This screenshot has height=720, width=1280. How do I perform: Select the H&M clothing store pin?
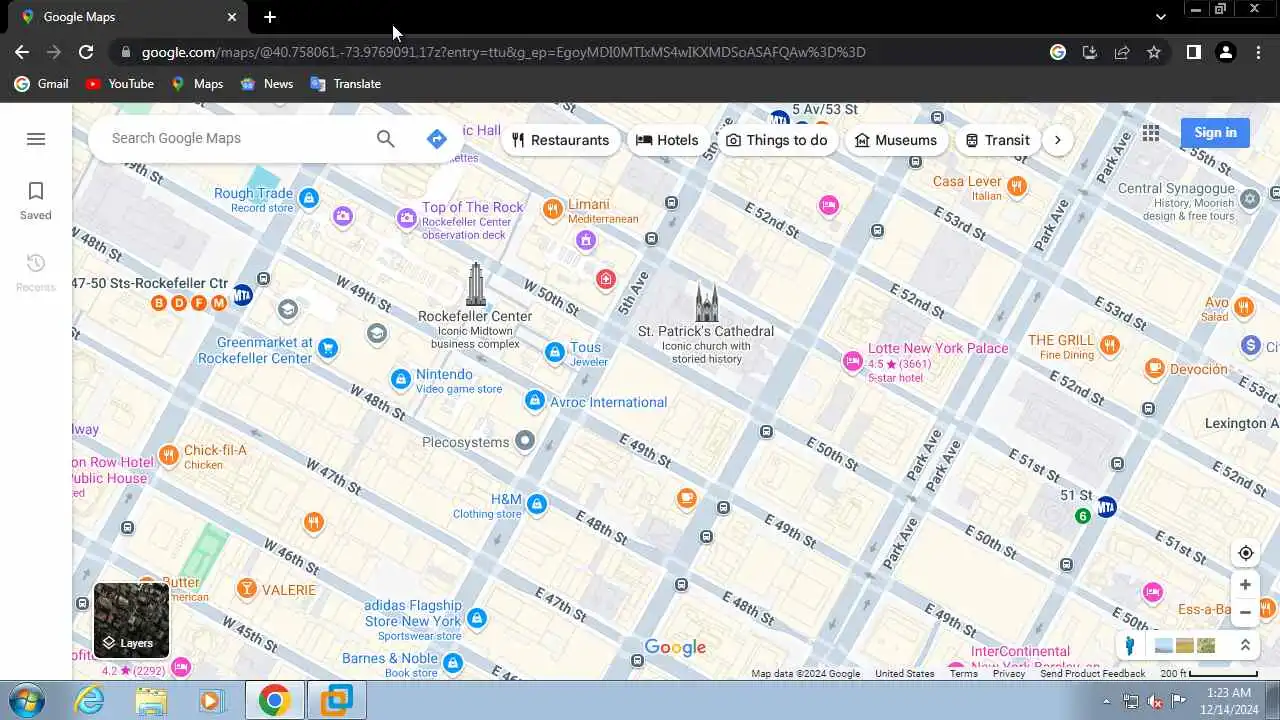point(537,504)
